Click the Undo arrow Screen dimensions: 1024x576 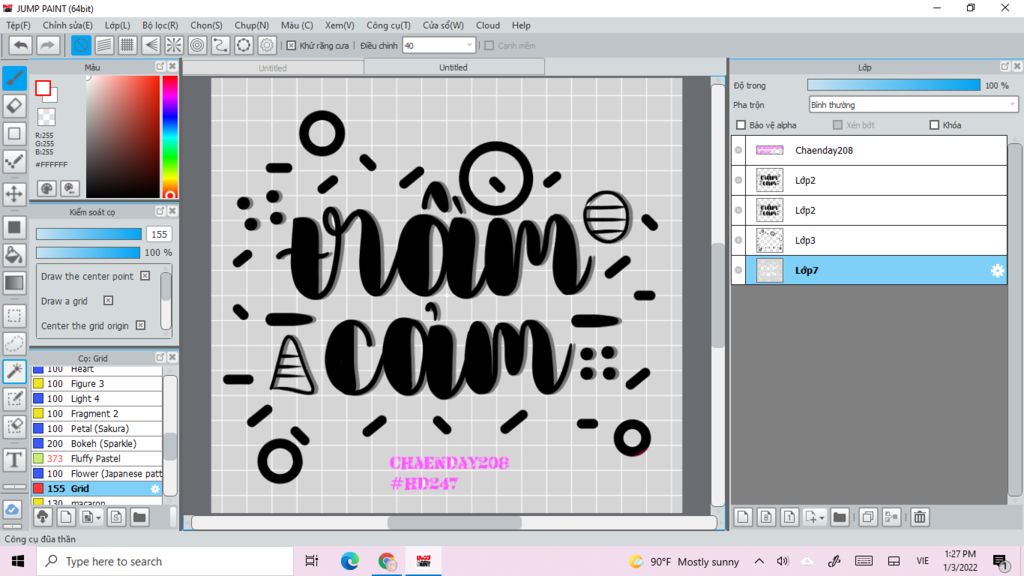coord(20,45)
